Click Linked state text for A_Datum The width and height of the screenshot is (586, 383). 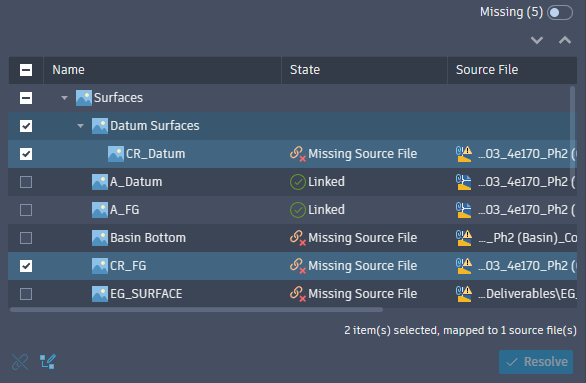(326, 182)
